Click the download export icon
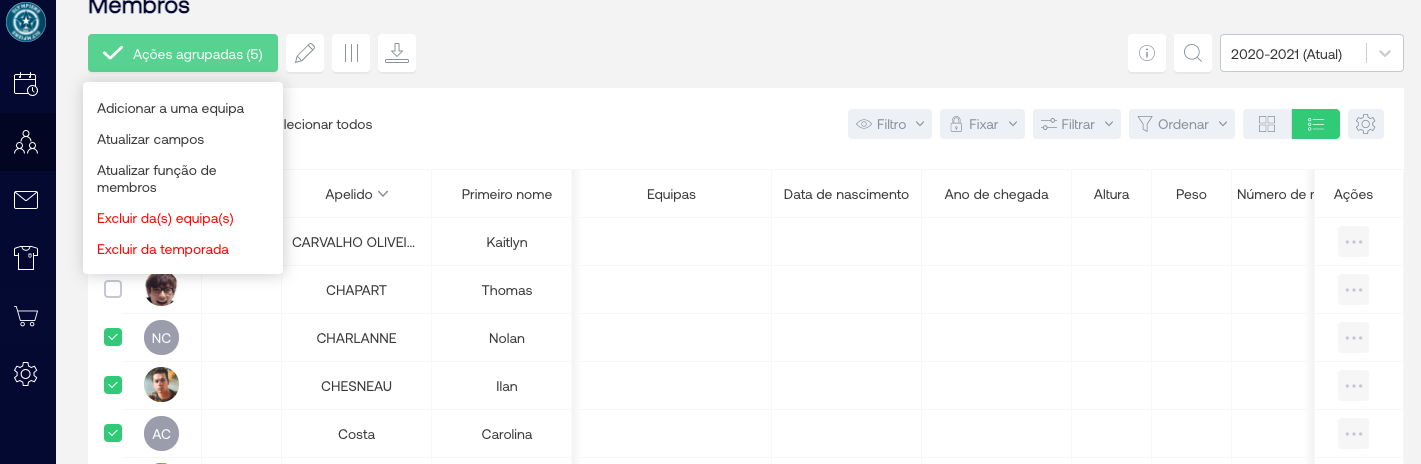The width and height of the screenshot is (1421, 464). 397,53
